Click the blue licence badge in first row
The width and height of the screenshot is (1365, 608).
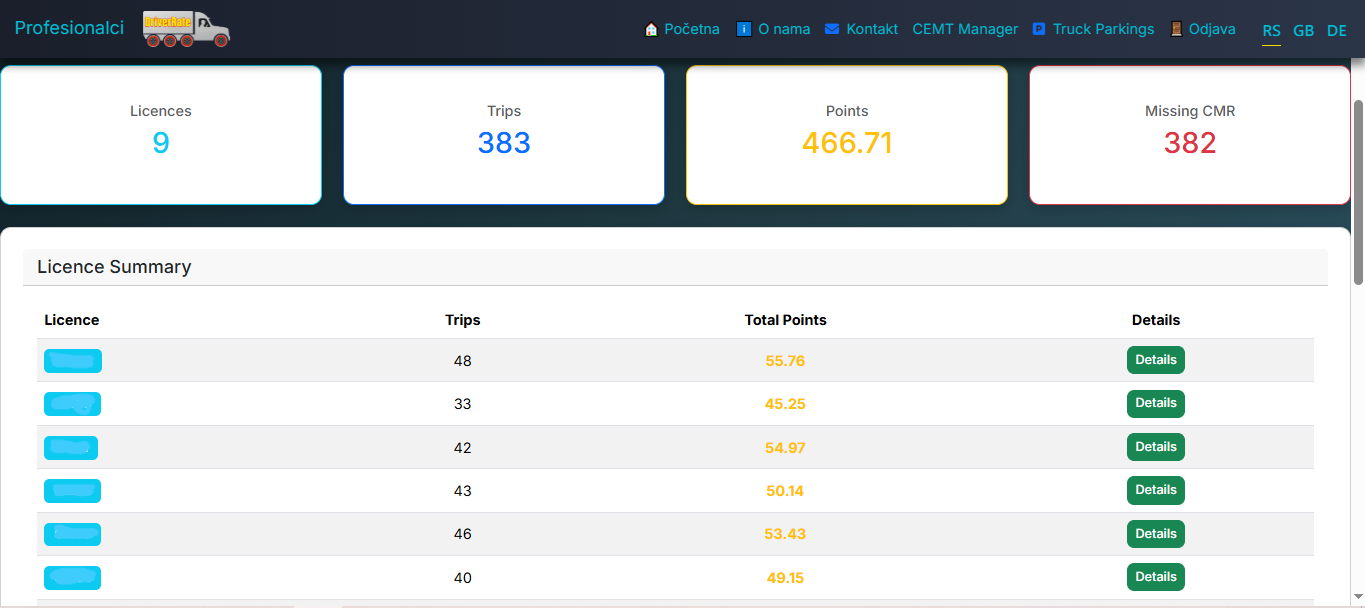click(x=73, y=361)
